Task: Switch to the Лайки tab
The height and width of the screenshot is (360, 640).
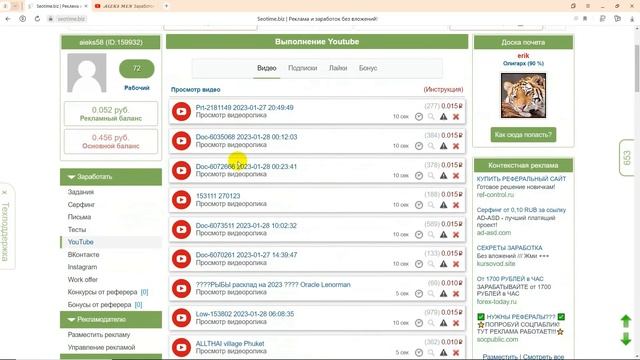Action: click(x=338, y=68)
